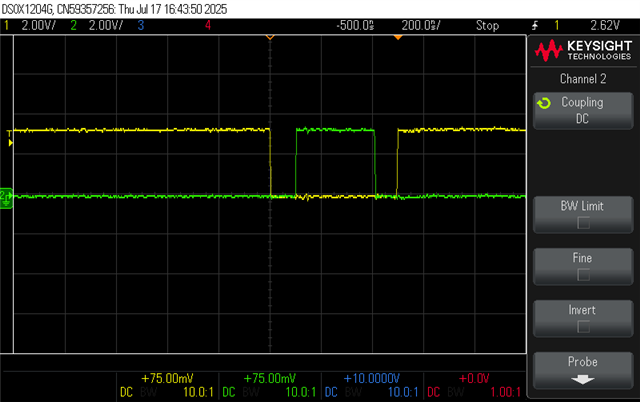The width and height of the screenshot is (640, 402).
Task: Enable the Fine adjustment checkbox
Action: [x=583, y=275]
